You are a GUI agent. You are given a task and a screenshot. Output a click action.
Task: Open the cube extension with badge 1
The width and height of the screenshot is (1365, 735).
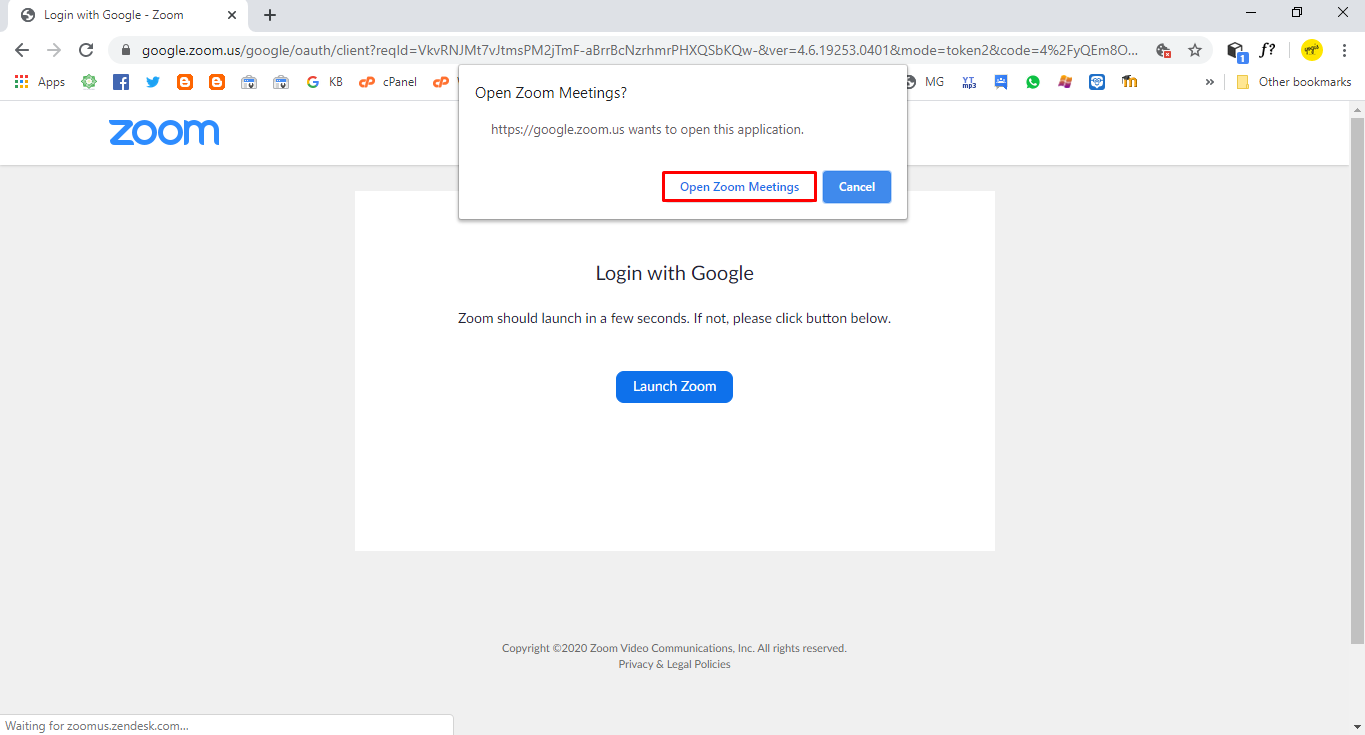pos(1236,50)
